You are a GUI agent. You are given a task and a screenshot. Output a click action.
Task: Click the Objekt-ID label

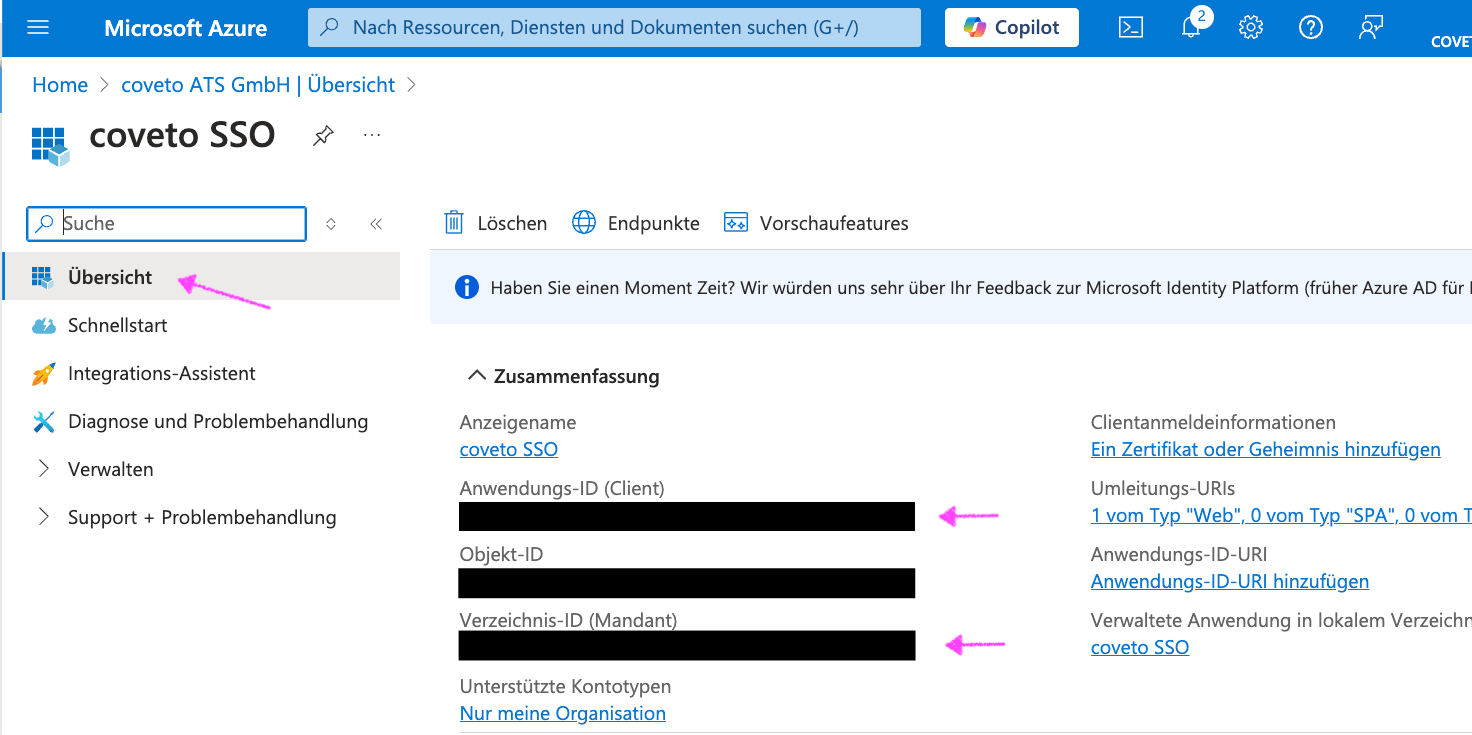point(501,554)
